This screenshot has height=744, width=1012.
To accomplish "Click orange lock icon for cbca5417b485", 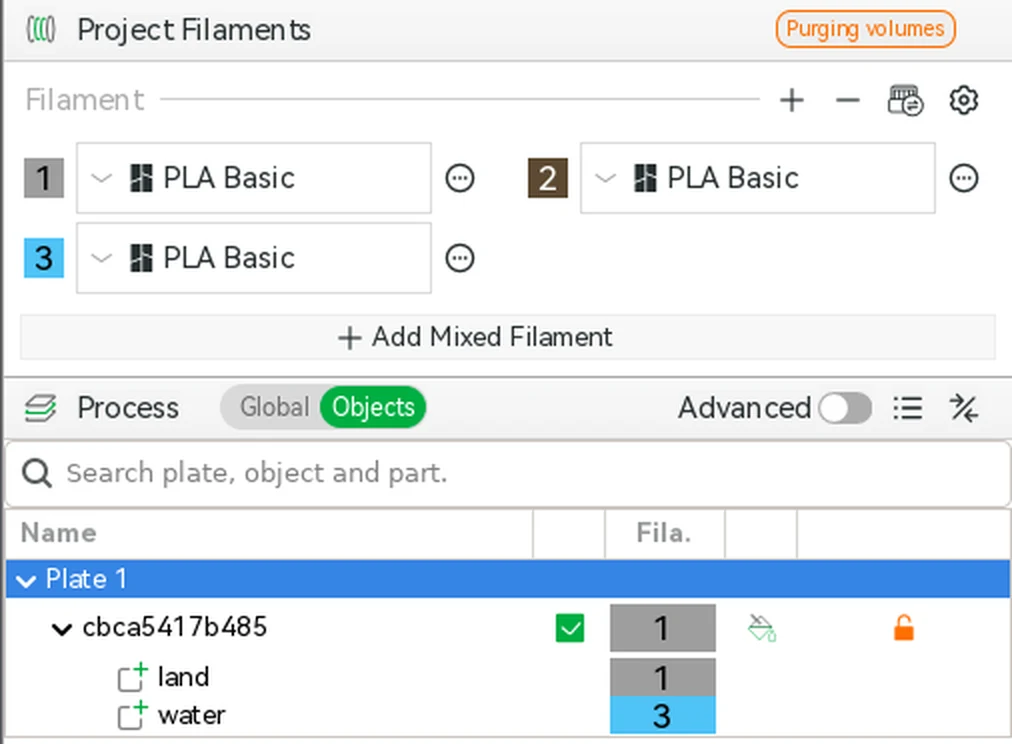I will click(904, 628).
